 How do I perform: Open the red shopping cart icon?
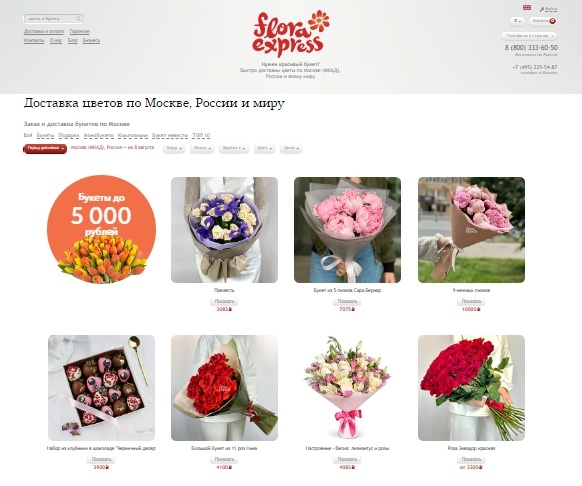point(553,21)
